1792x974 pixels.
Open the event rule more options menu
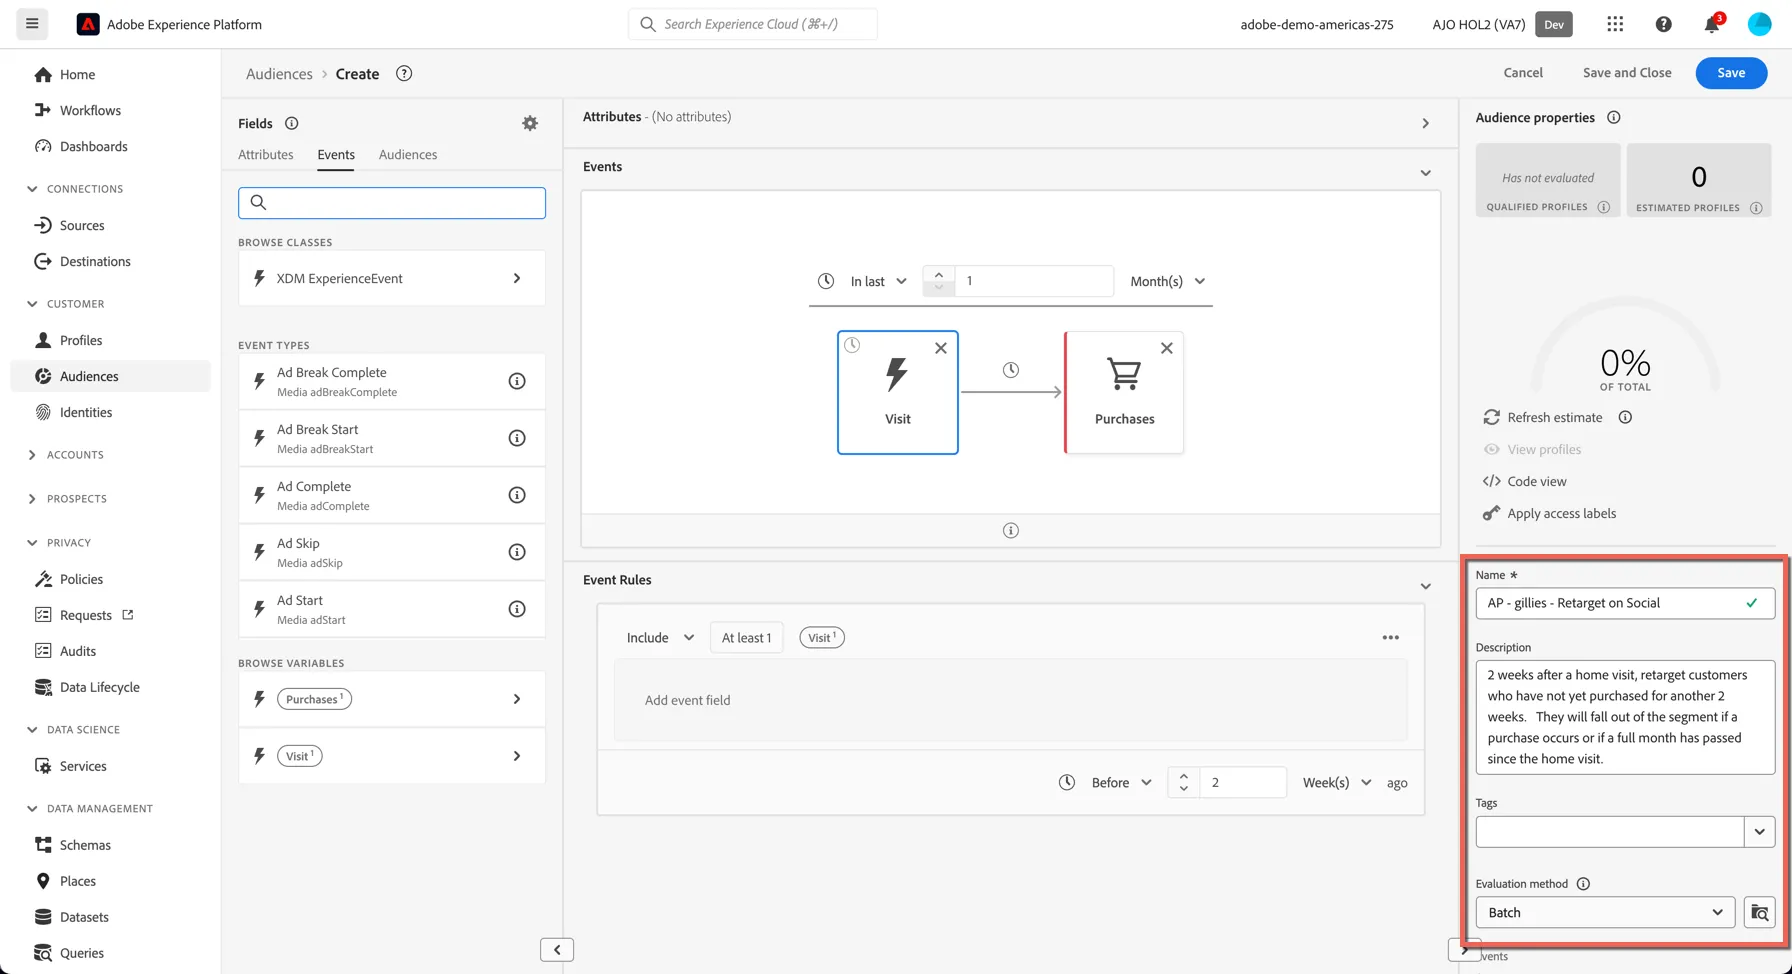(1391, 638)
